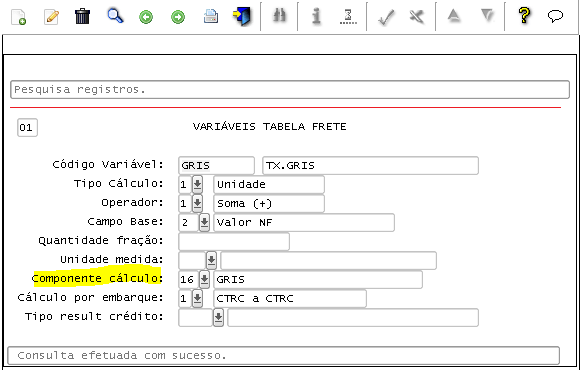Image resolution: width=584 pixels, height=370 pixels.
Task: Click the Código Variável field with GRIS
Action: point(216,165)
